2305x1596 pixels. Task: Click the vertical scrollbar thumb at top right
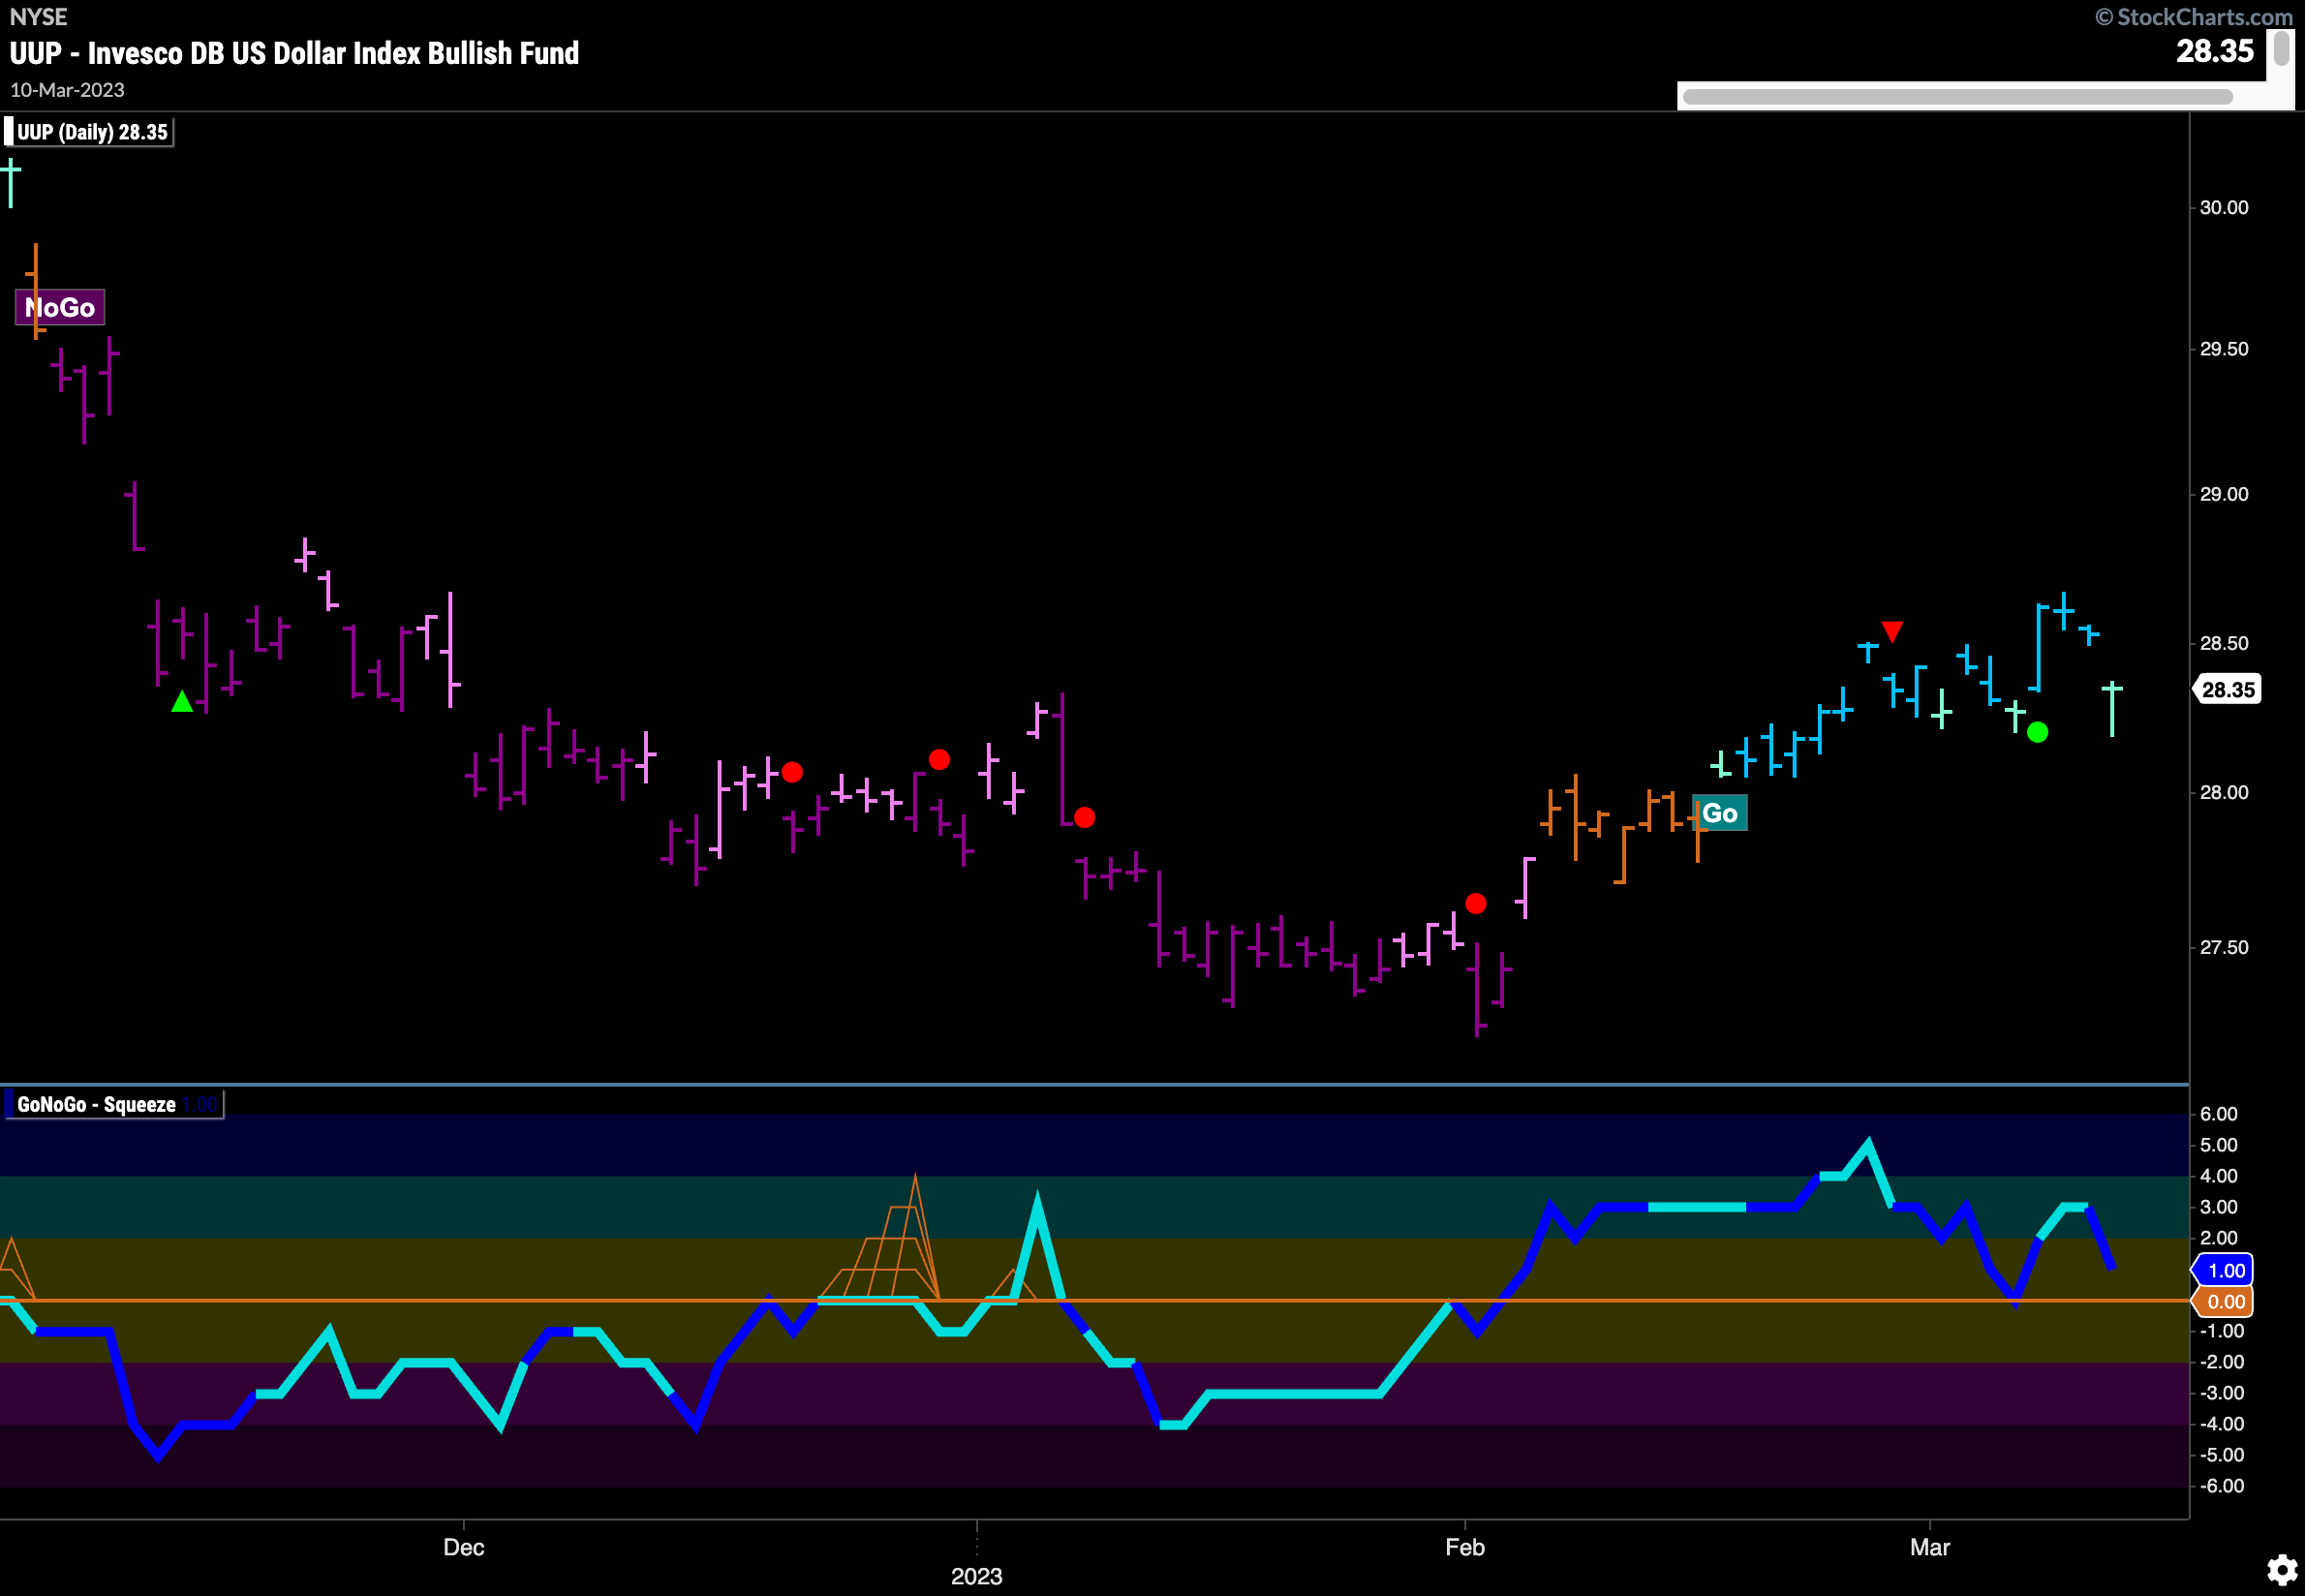(x=2281, y=48)
